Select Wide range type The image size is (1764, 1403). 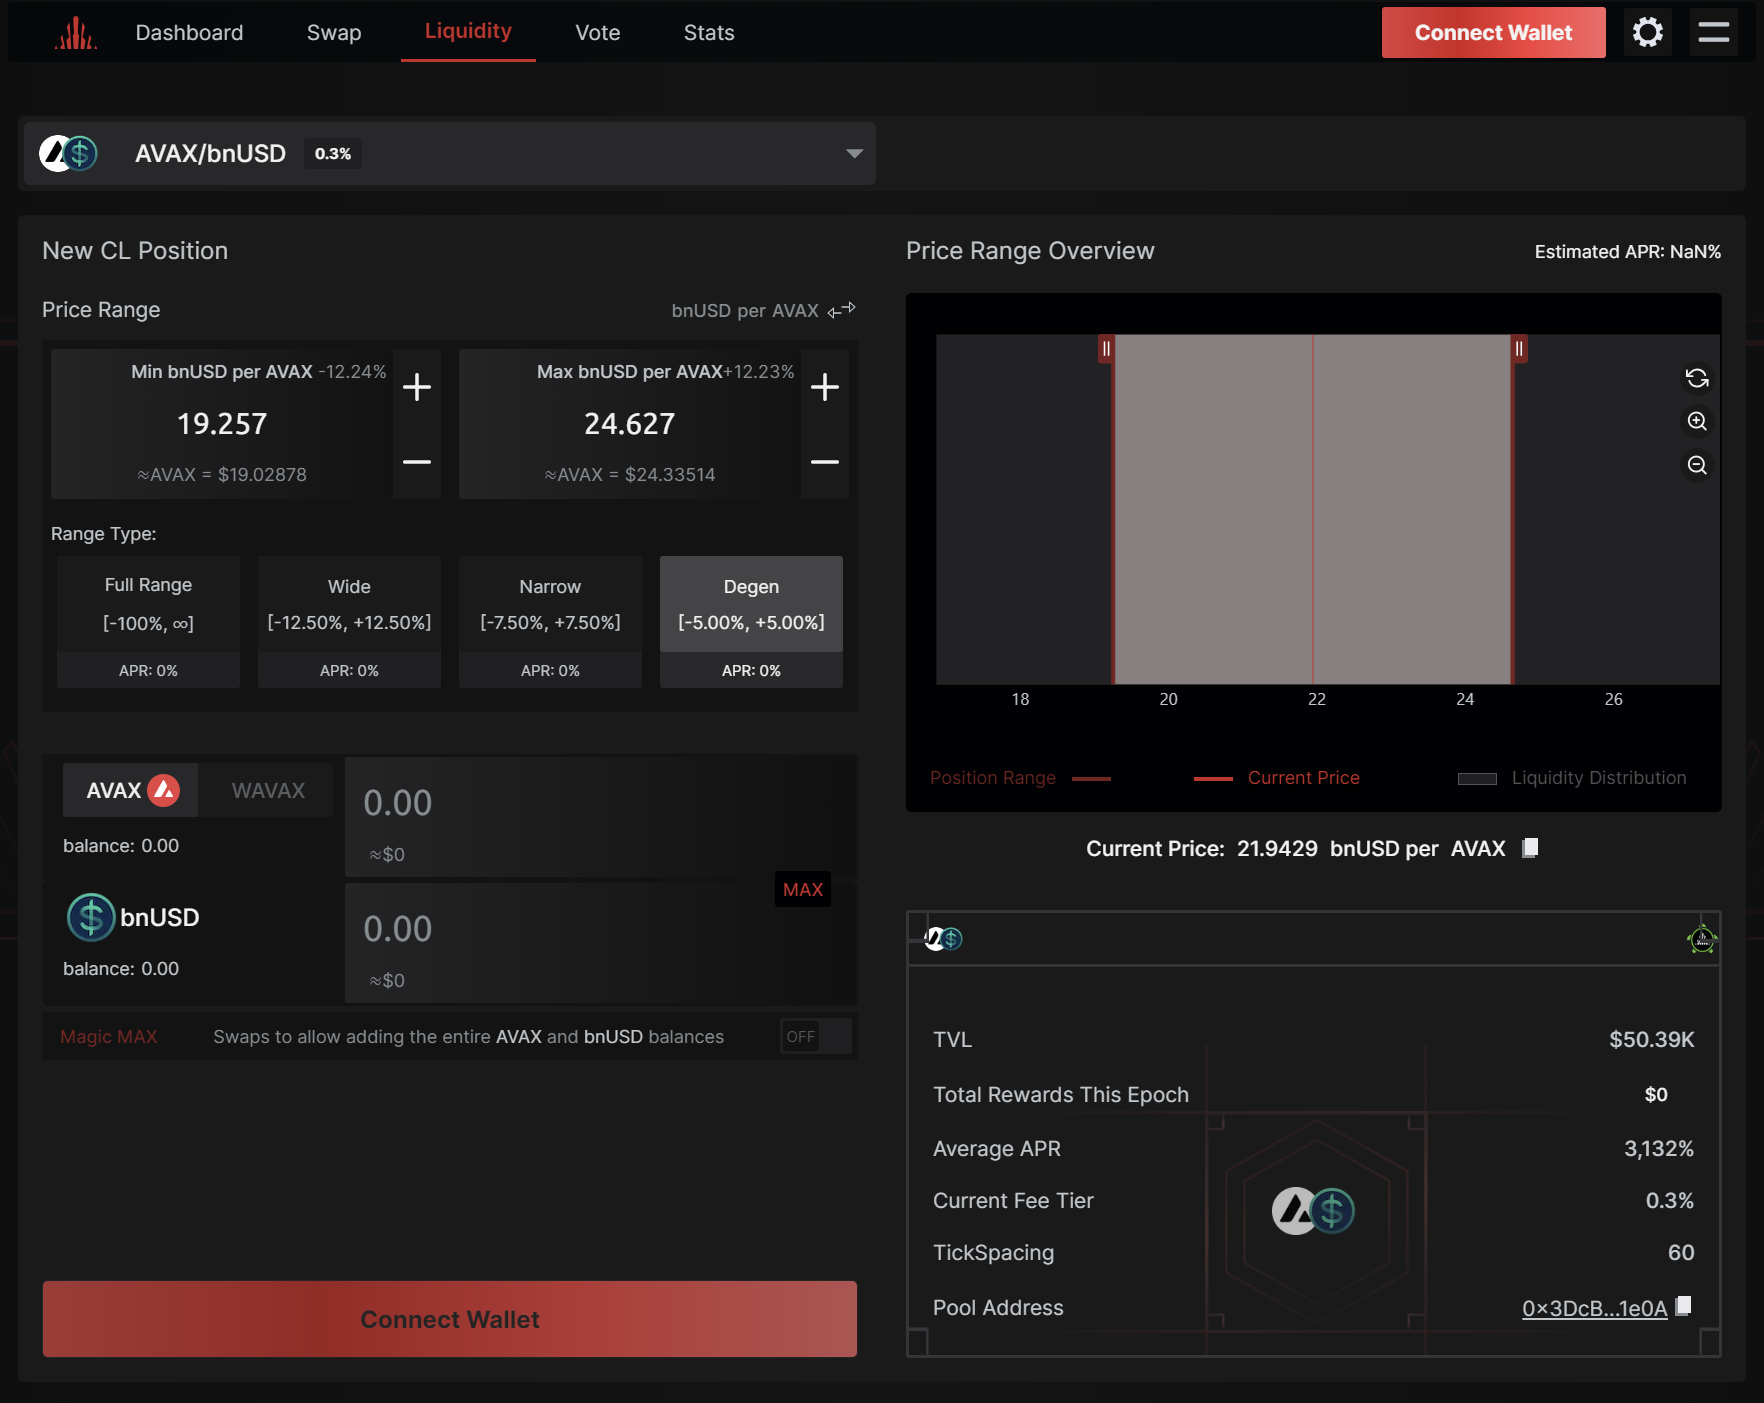tap(349, 622)
